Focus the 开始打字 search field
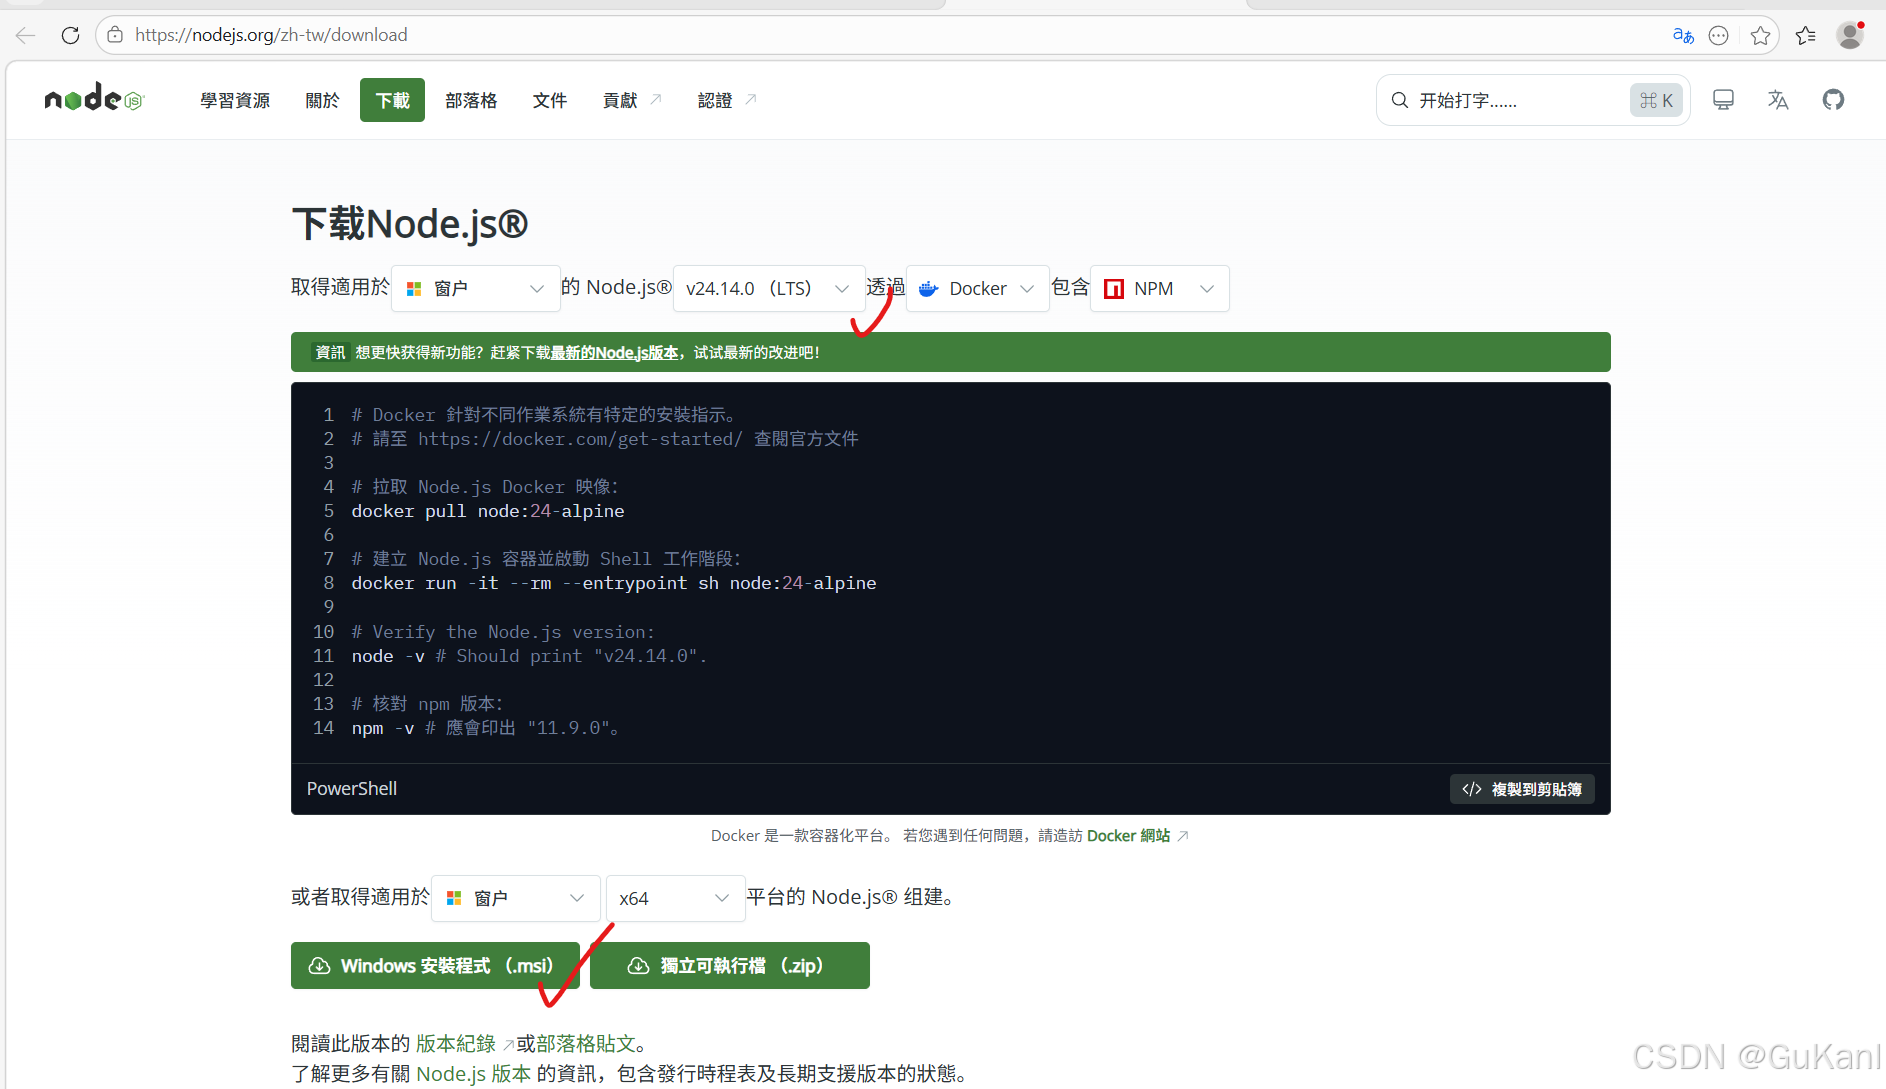 point(1533,100)
